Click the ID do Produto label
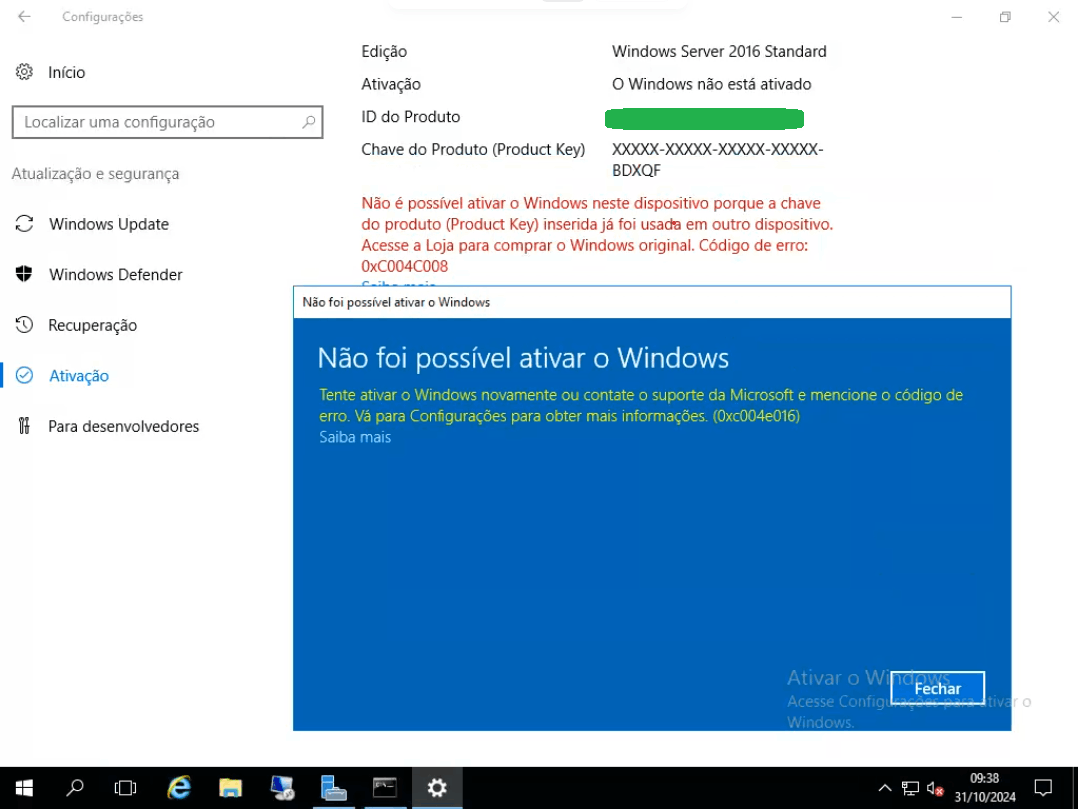This screenshot has width=1078, height=809. pos(410,117)
